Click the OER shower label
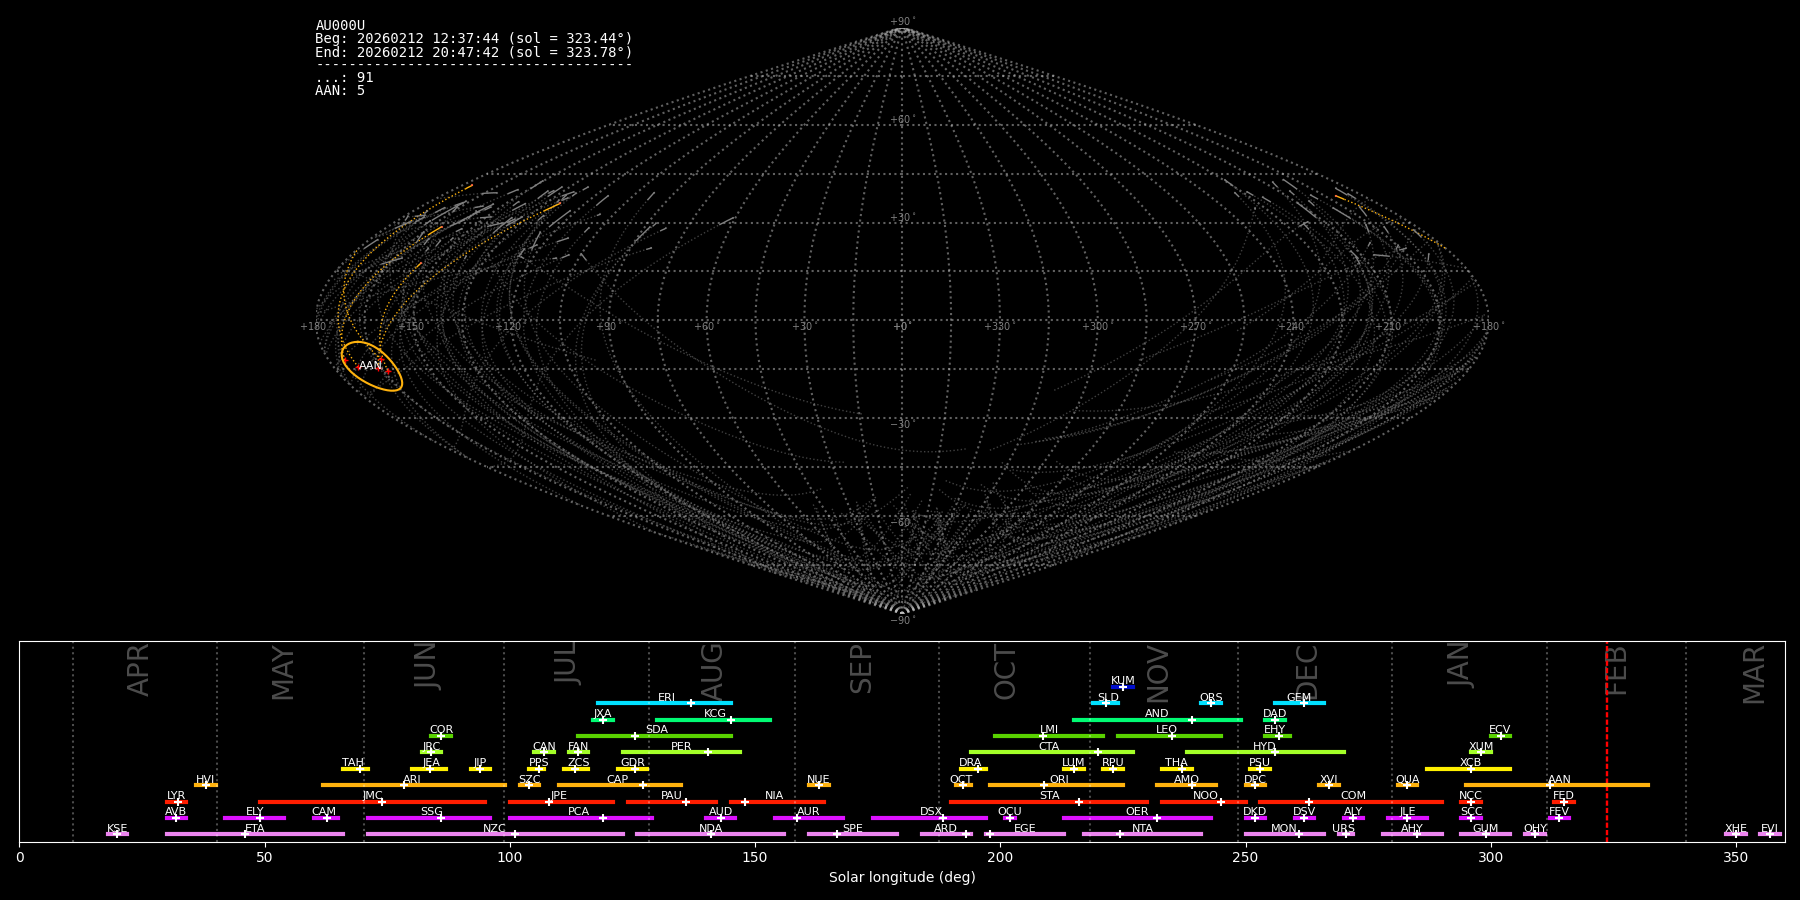This screenshot has height=900, width=1800. (x=1137, y=812)
